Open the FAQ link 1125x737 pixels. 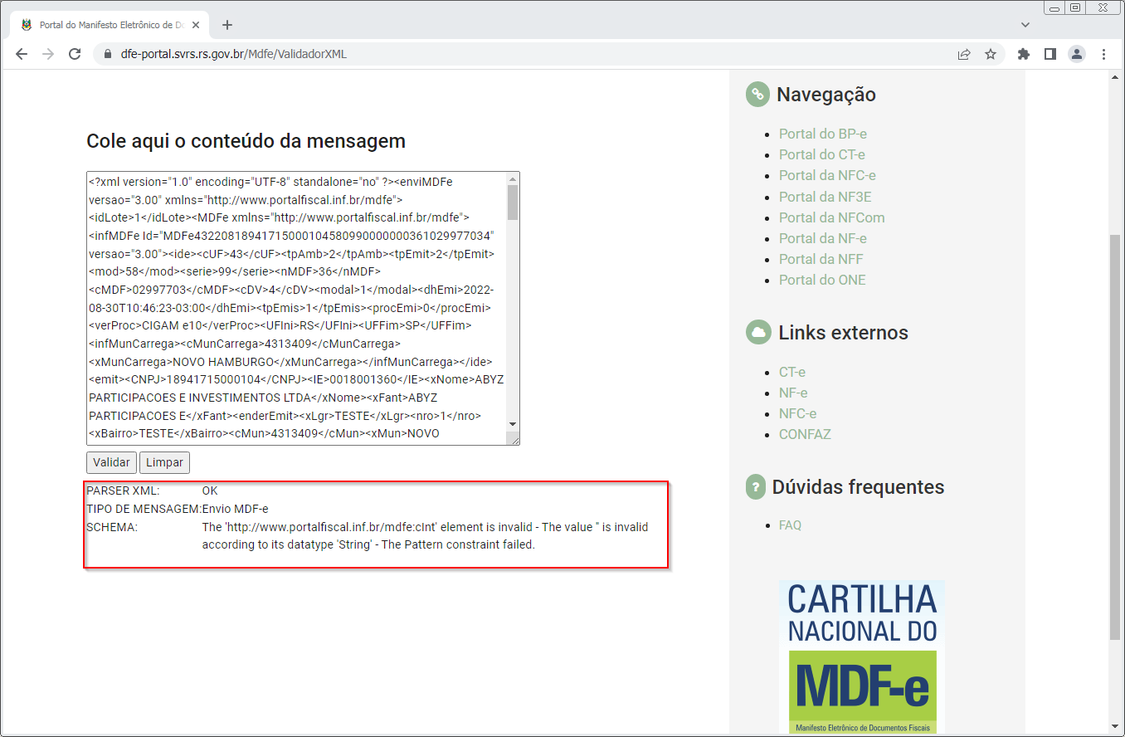point(790,525)
